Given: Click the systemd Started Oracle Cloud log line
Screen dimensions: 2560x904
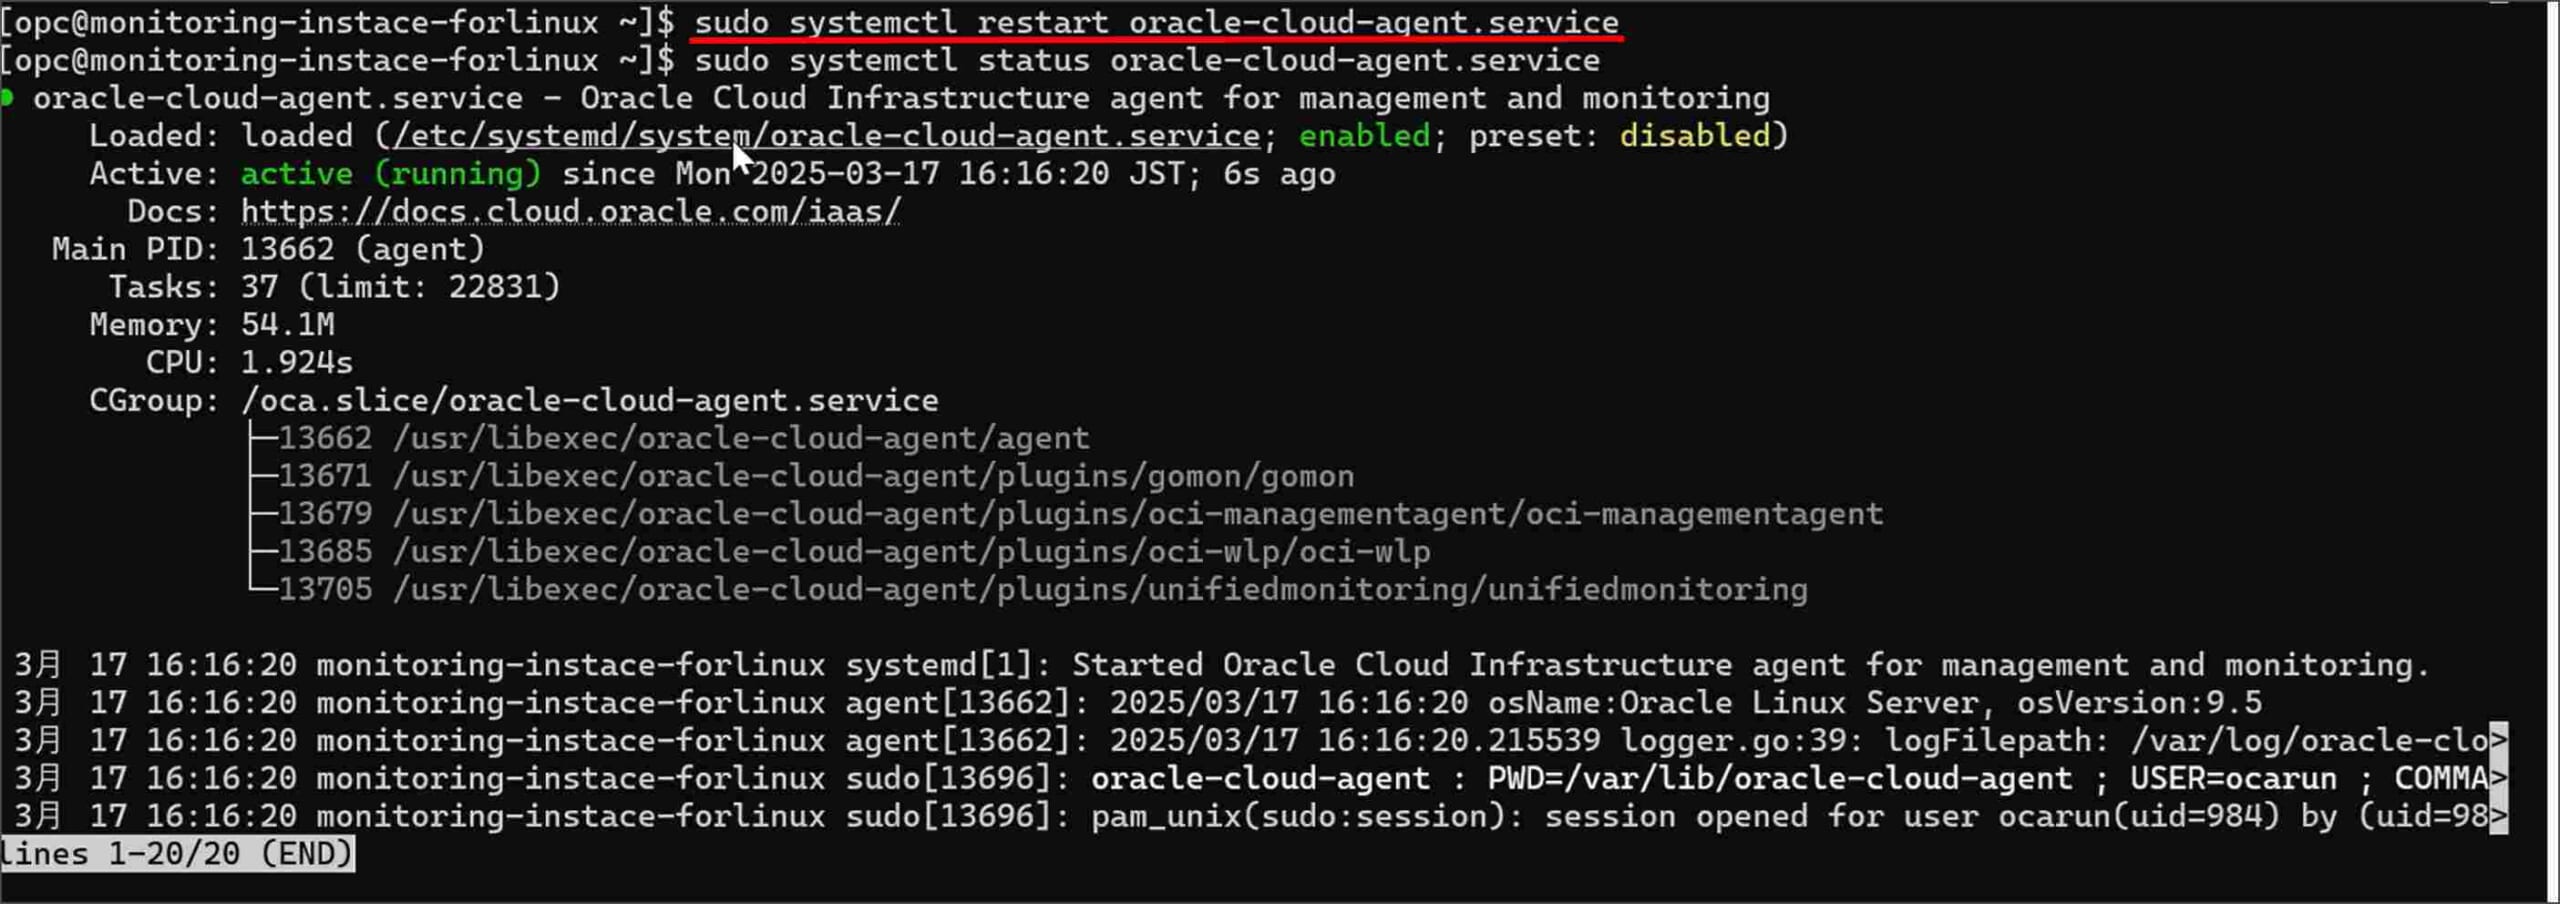Looking at the screenshot, I should coord(1222,664).
